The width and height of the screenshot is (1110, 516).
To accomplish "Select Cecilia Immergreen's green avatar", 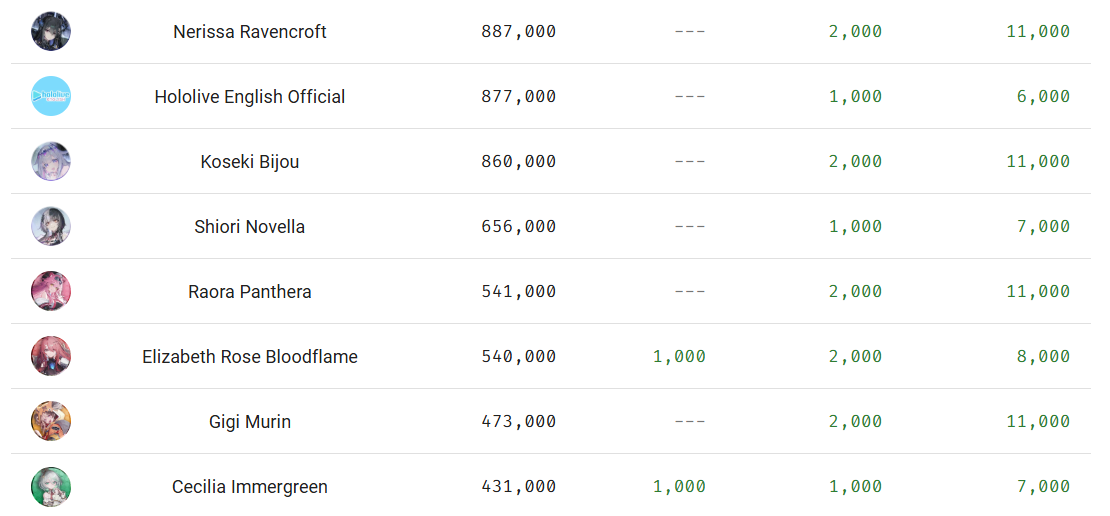I will [51, 486].
